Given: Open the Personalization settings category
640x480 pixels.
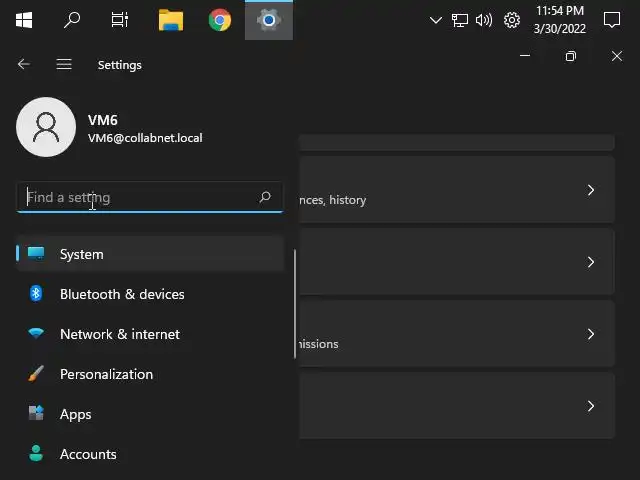Looking at the screenshot, I should click(x=106, y=374).
